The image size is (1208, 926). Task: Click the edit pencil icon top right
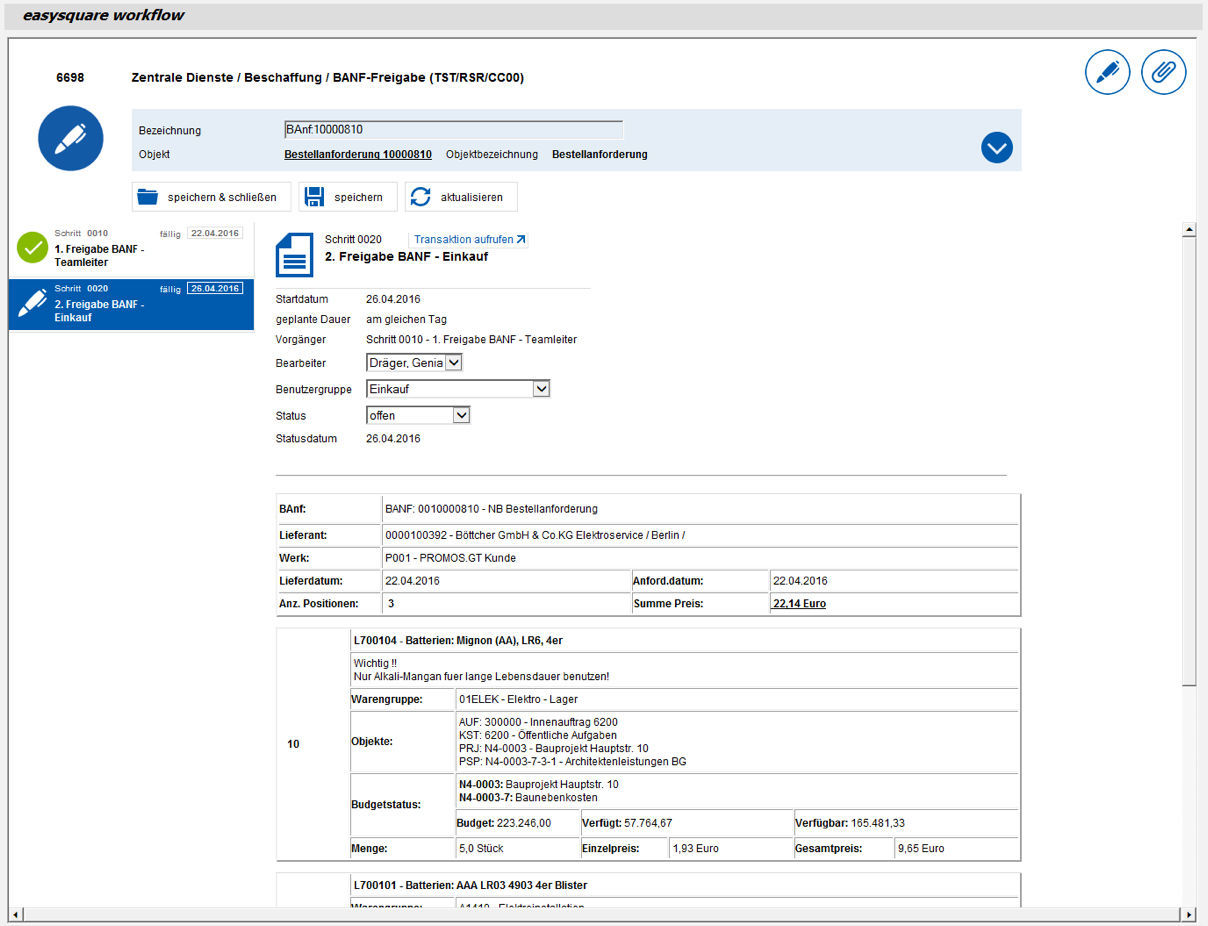1107,72
